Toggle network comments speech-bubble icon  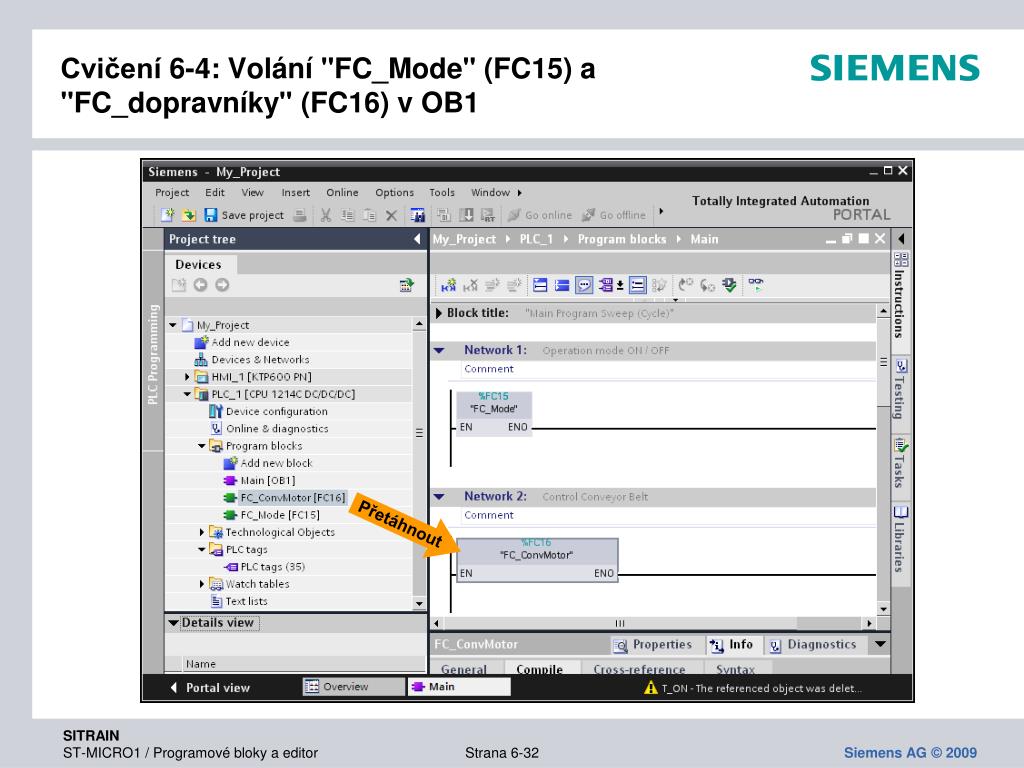[x=584, y=285]
